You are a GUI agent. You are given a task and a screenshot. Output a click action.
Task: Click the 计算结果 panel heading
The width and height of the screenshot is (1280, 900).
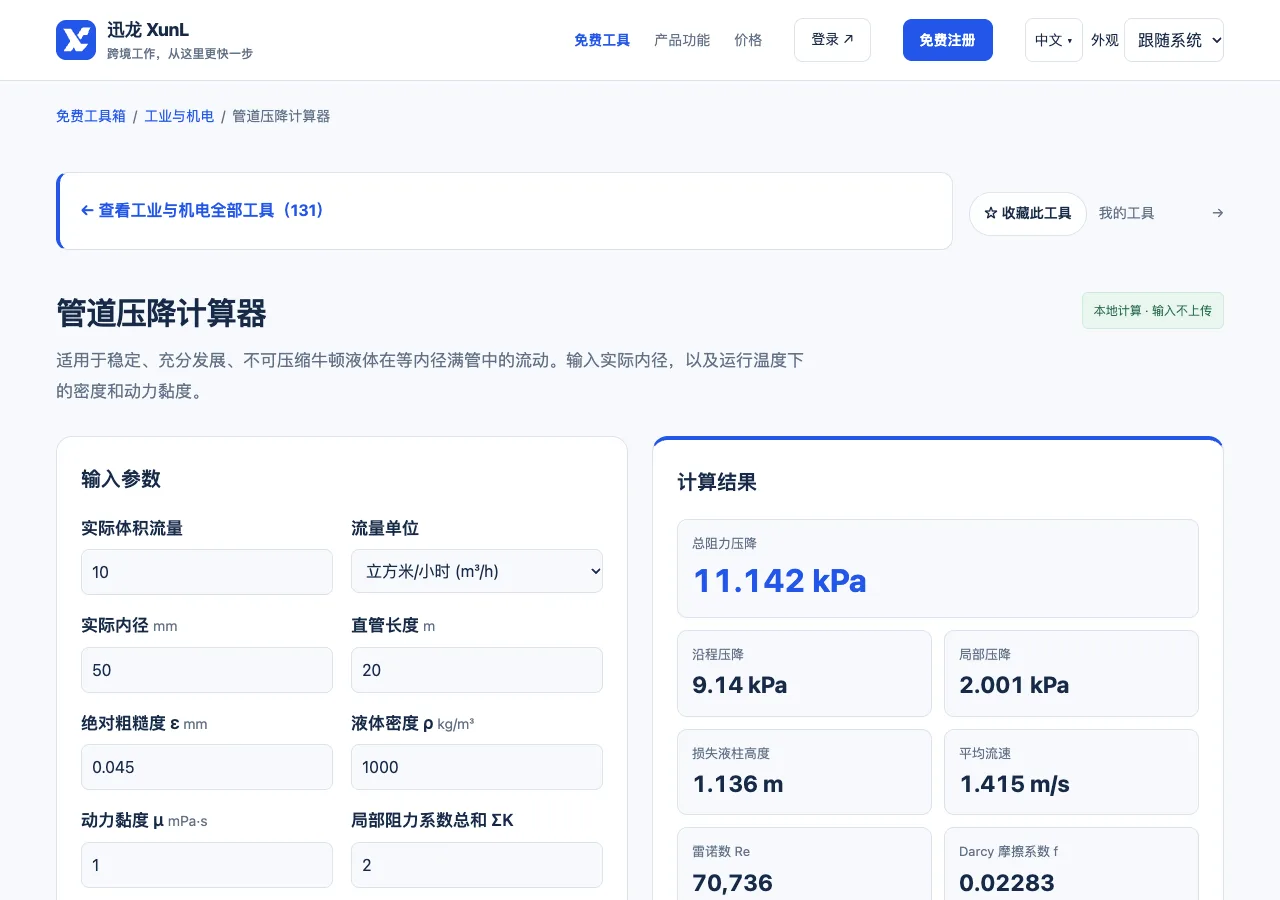tap(717, 482)
